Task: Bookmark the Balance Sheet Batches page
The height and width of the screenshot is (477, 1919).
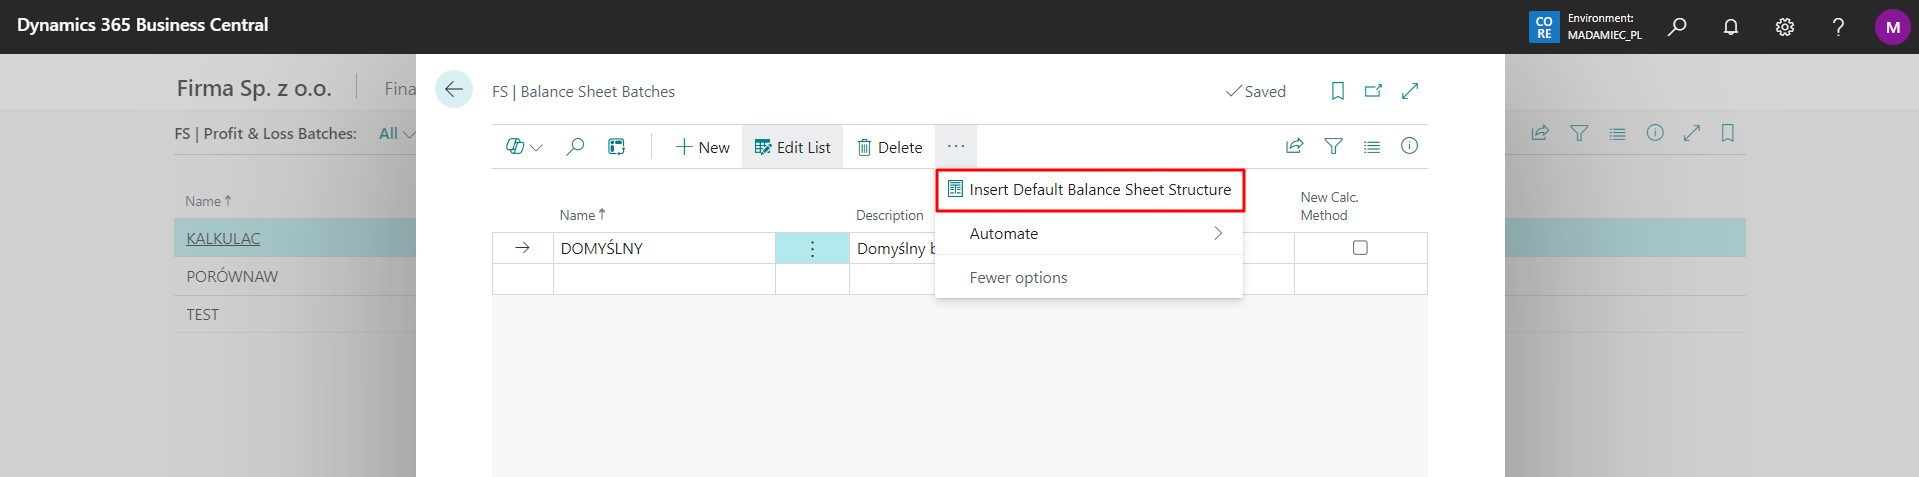Action: 1337,91
